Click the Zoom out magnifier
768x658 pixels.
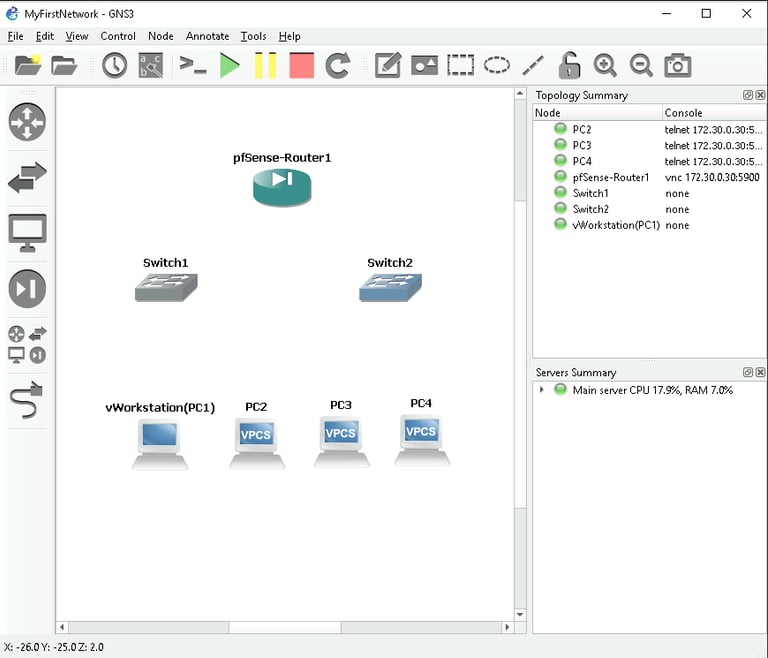tap(642, 65)
